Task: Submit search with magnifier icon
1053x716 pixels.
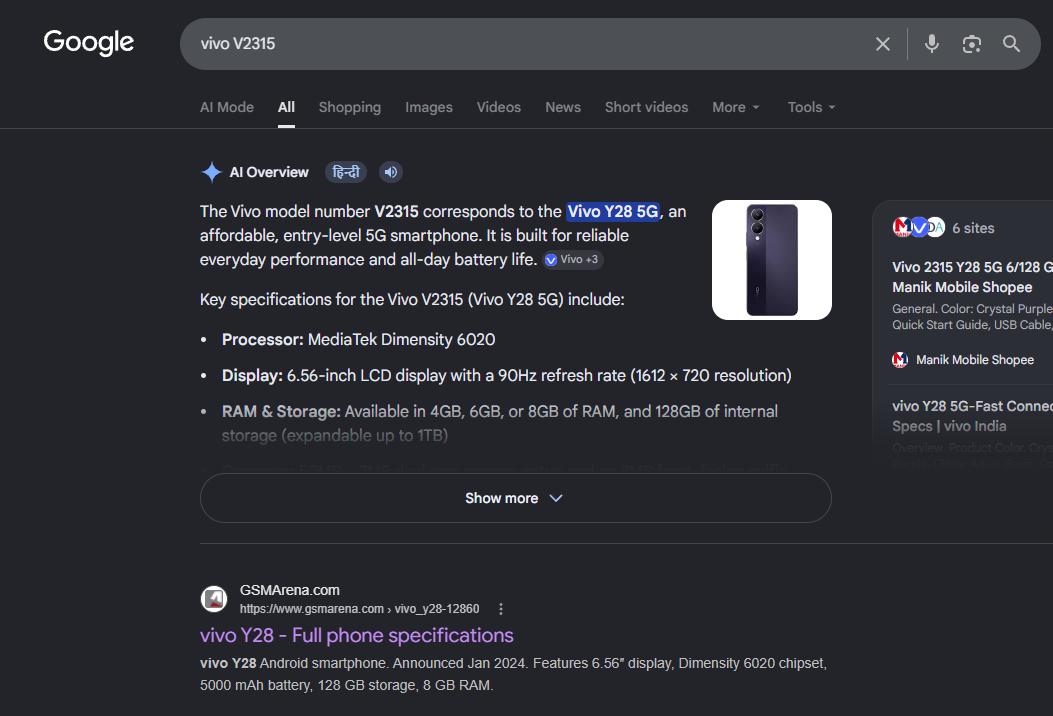Action: pos(1011,44)
